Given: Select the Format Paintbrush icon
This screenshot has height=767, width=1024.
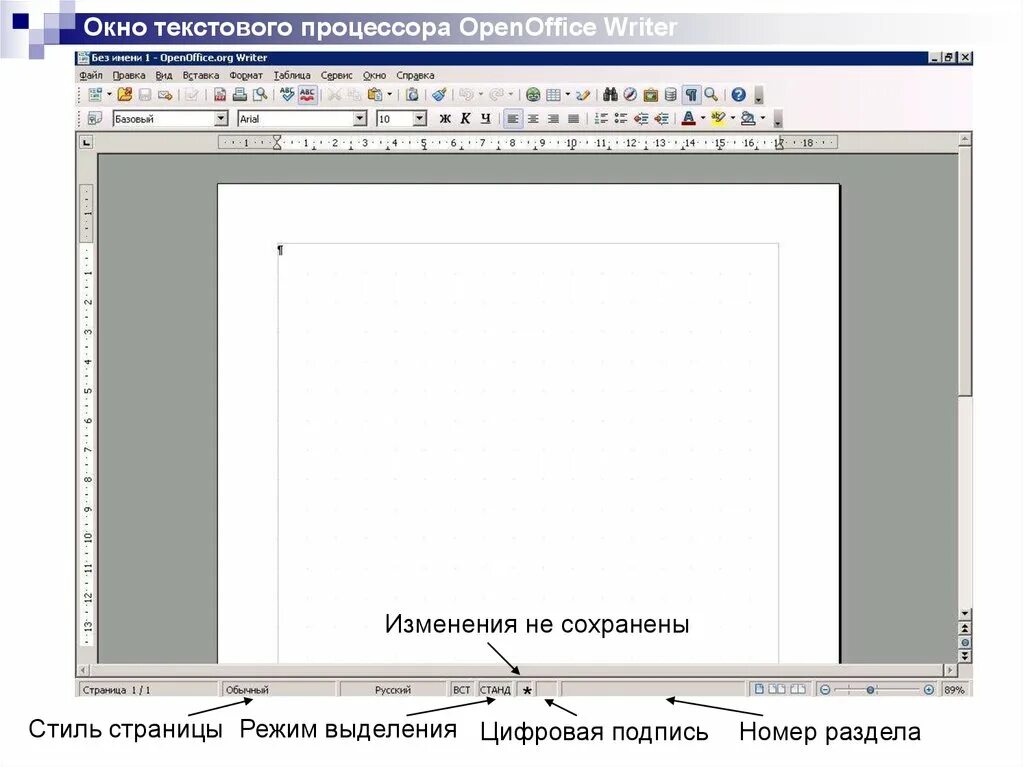Looking at the screenshot, I should (x=440, y=95).
